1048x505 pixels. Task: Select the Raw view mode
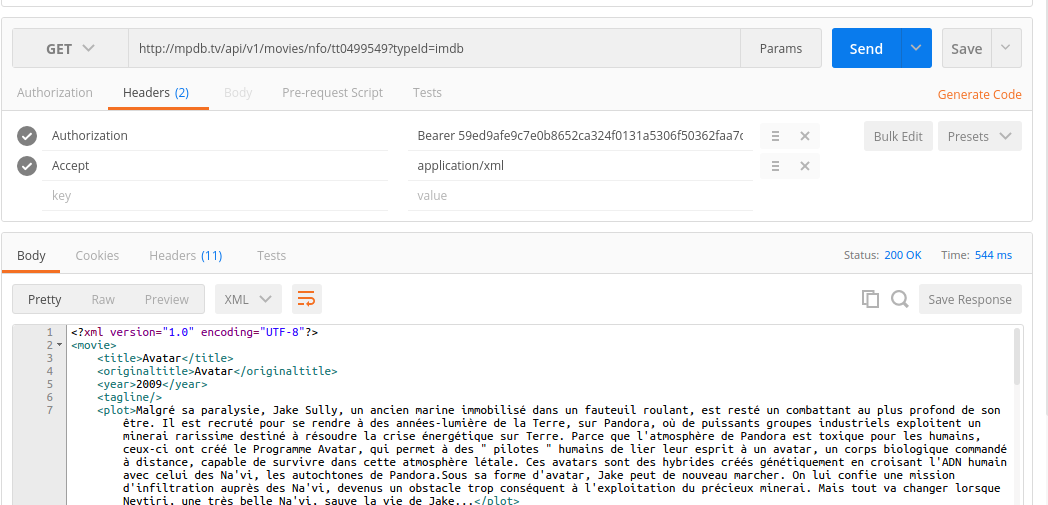(x=103, y=299)
